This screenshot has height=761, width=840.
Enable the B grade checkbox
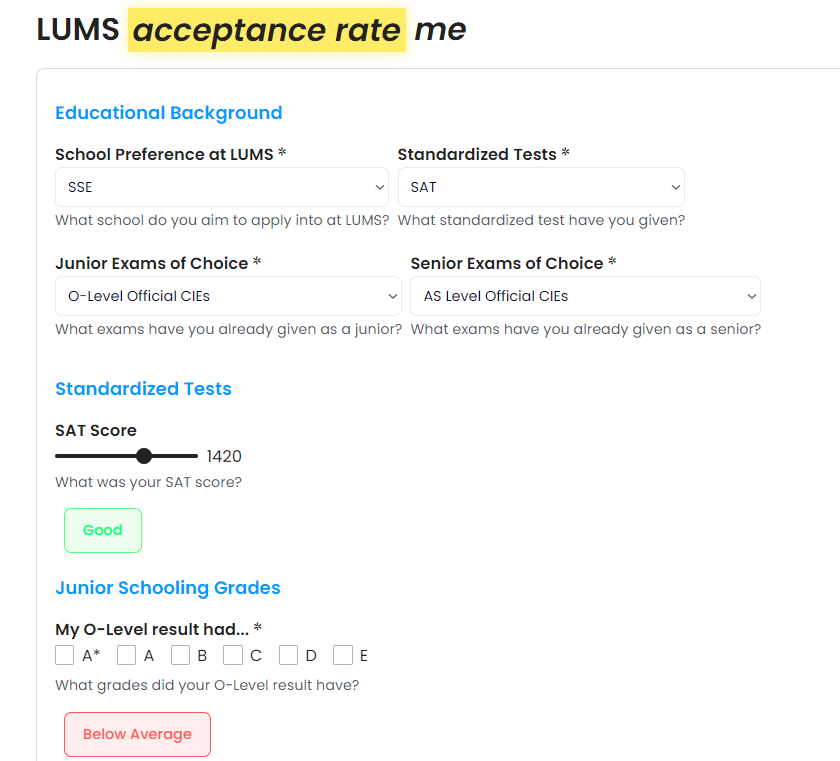click(x=180, y=656)
